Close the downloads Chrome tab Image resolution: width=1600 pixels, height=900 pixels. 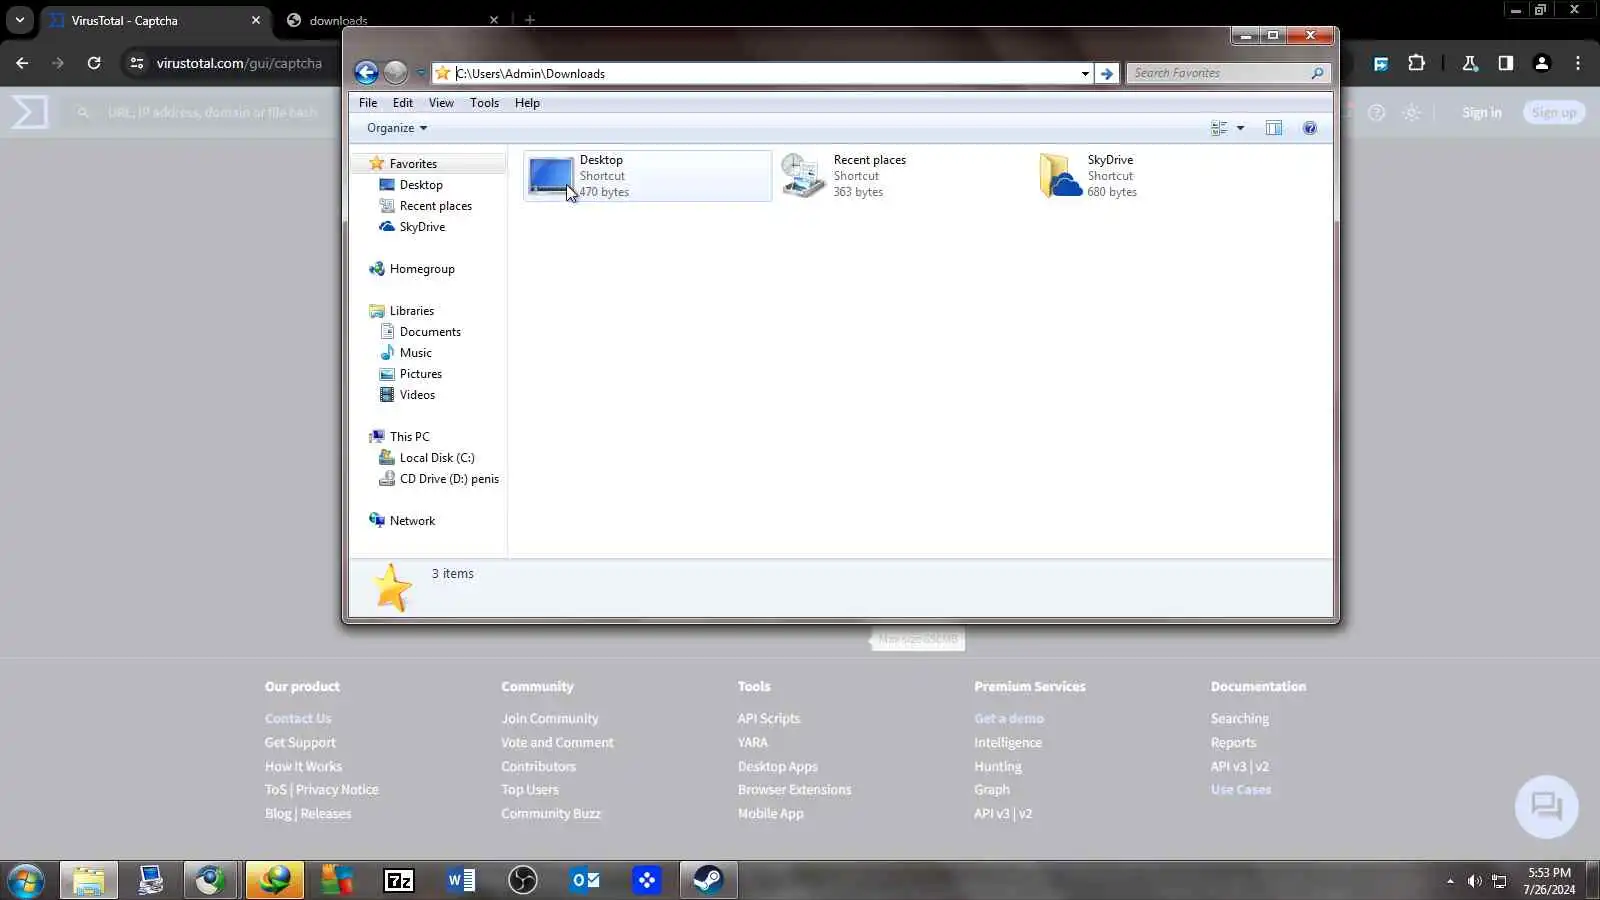pyautogui.click(x=494, y=20)
